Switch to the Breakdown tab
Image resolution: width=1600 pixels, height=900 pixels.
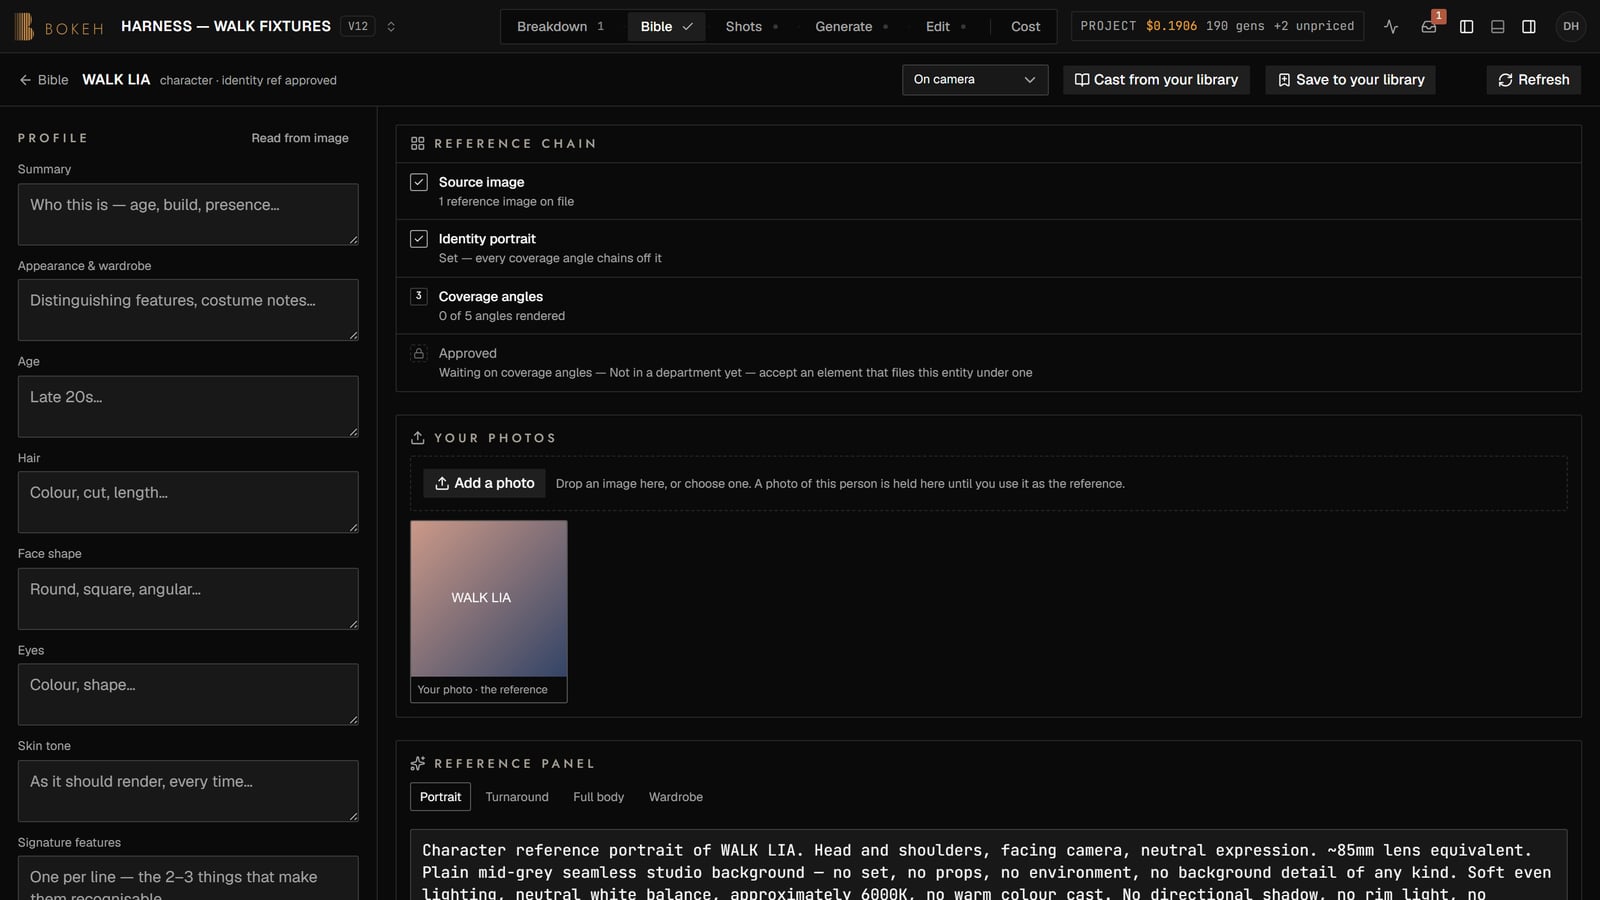point(561,27)
